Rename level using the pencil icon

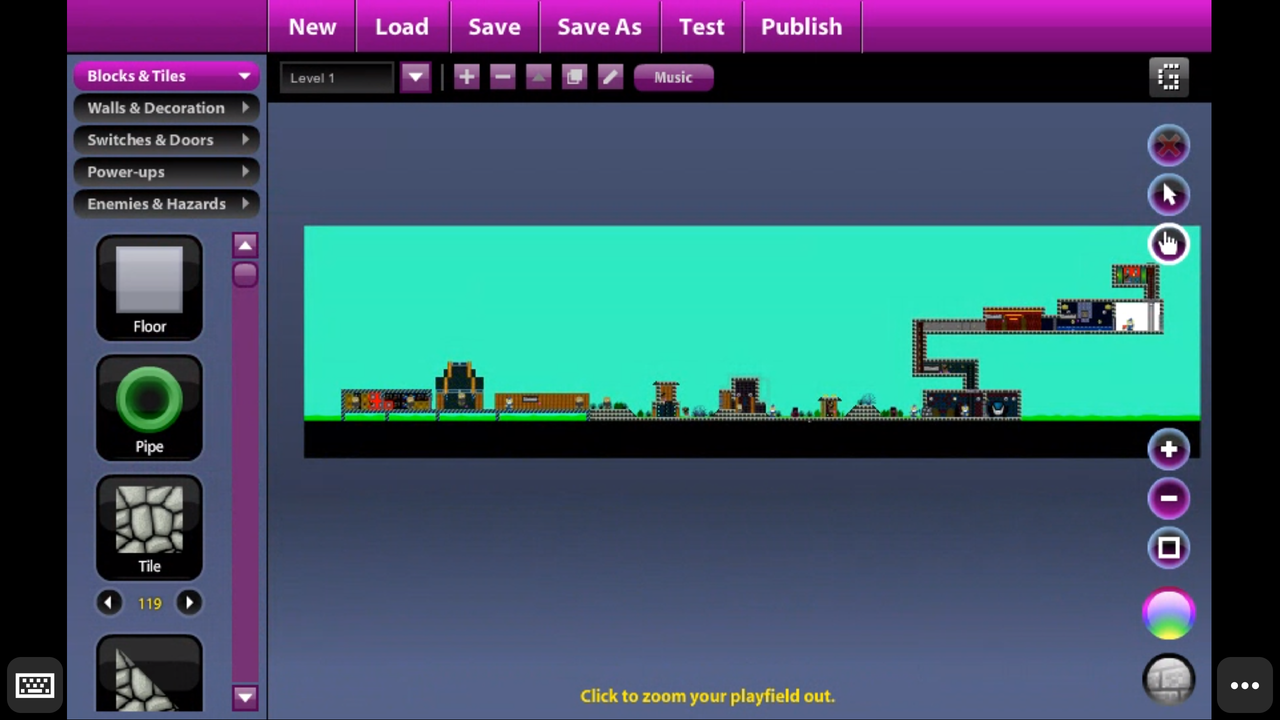coord(610,77)
